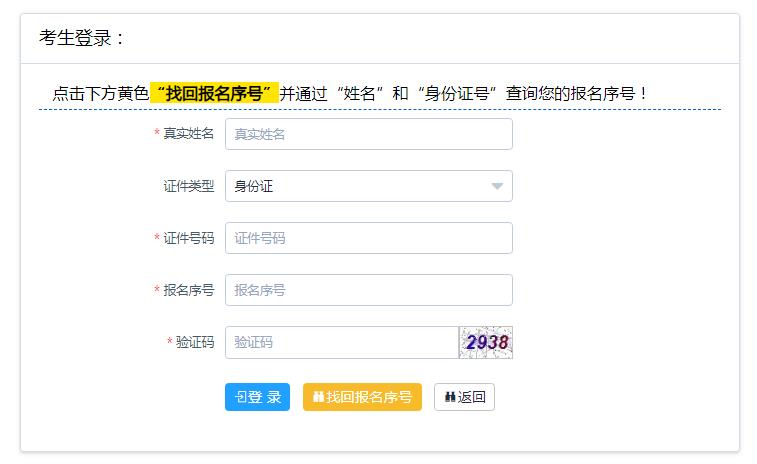The image size is (757, 464).
Task: Click the login arrow icon on 登录 button
Action: click(x=240, y=397)
